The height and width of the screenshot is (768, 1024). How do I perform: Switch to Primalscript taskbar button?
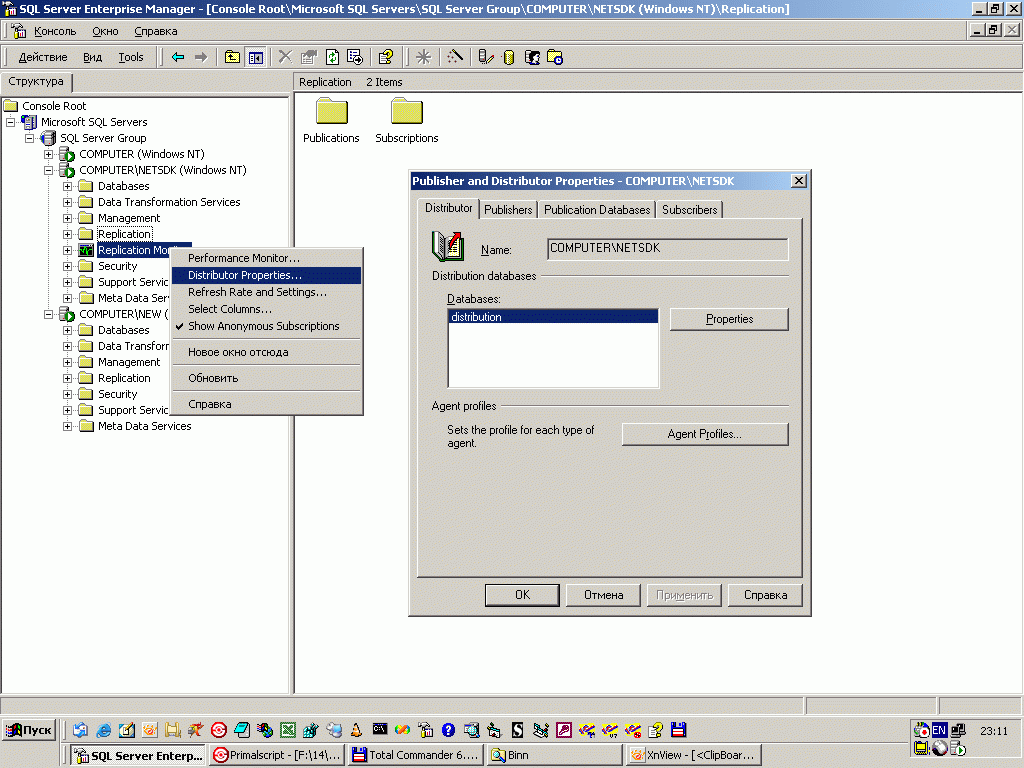point(278,755)
